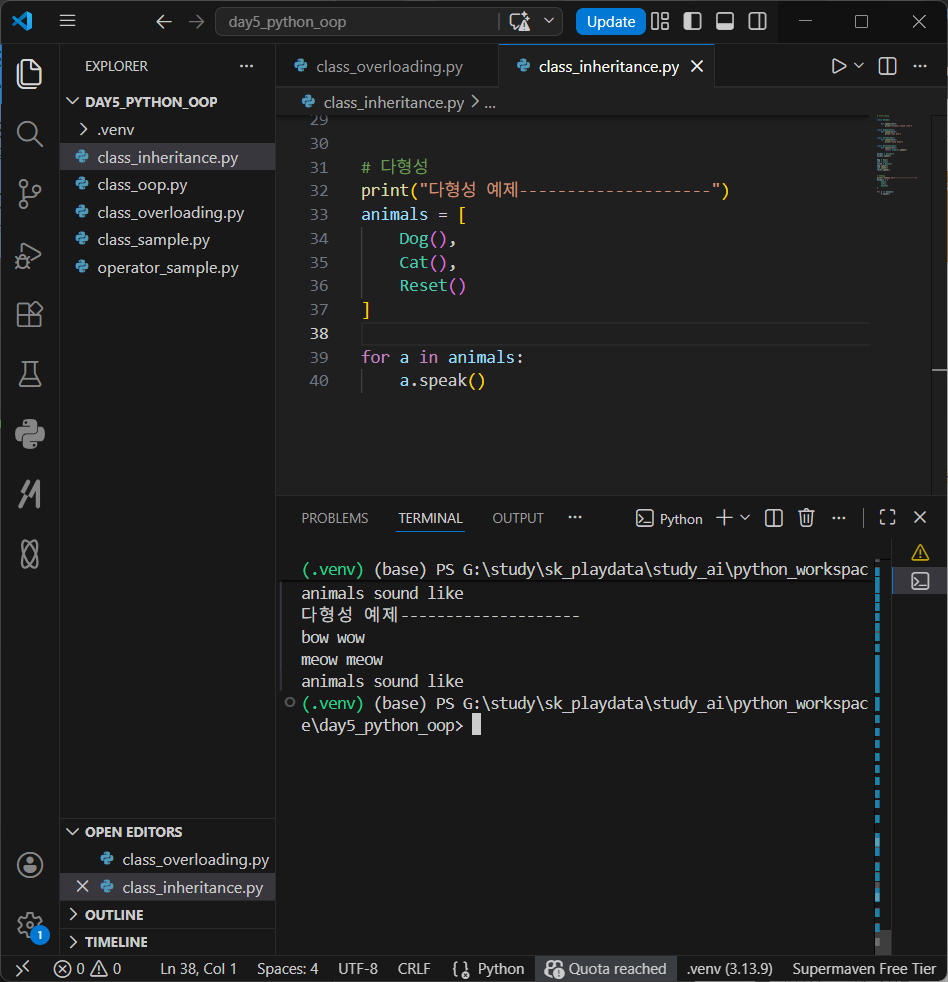Customize layout from title bar icon
This screenshot has height=982, width=948.
click(660, 22)
